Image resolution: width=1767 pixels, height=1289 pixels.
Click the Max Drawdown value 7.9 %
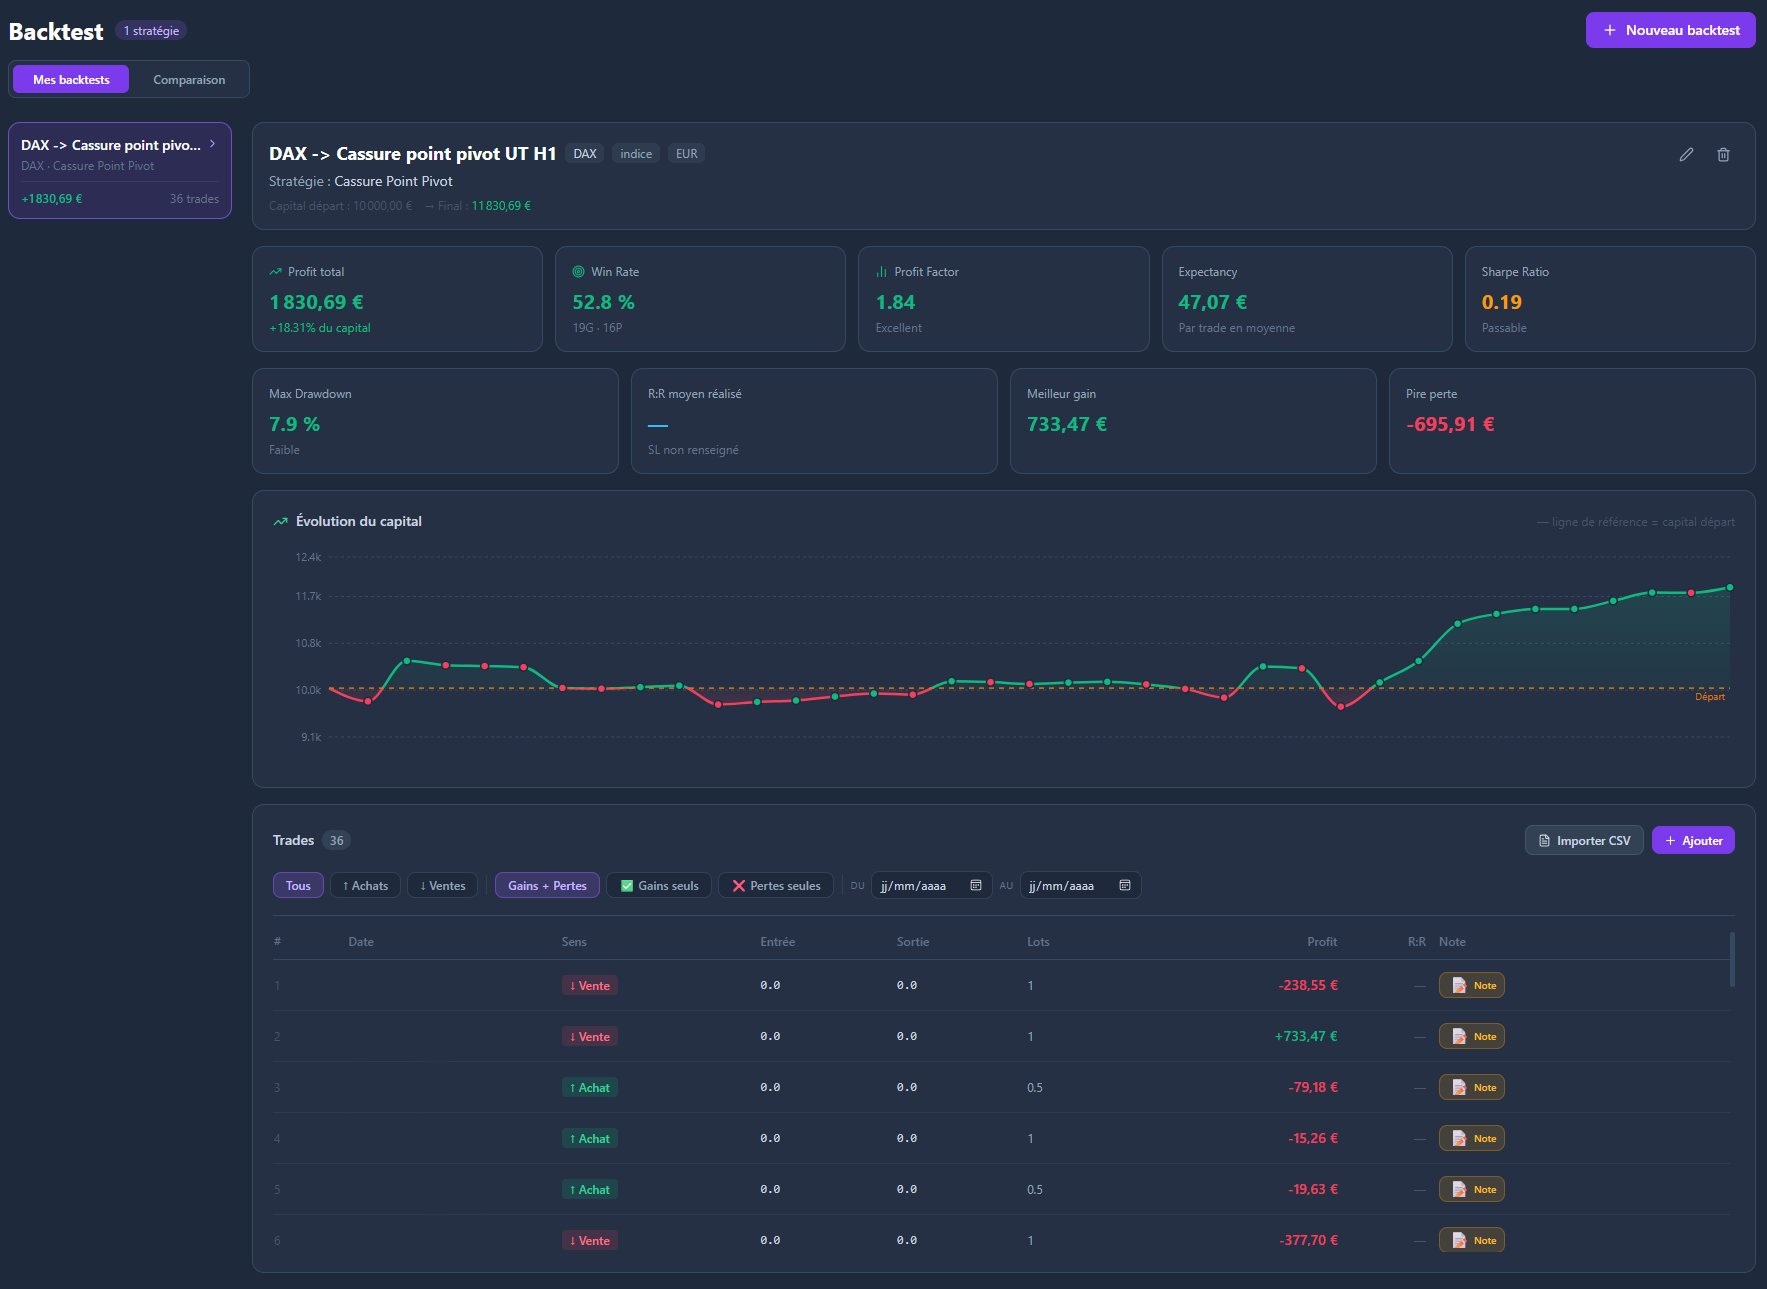coord(294,424)
